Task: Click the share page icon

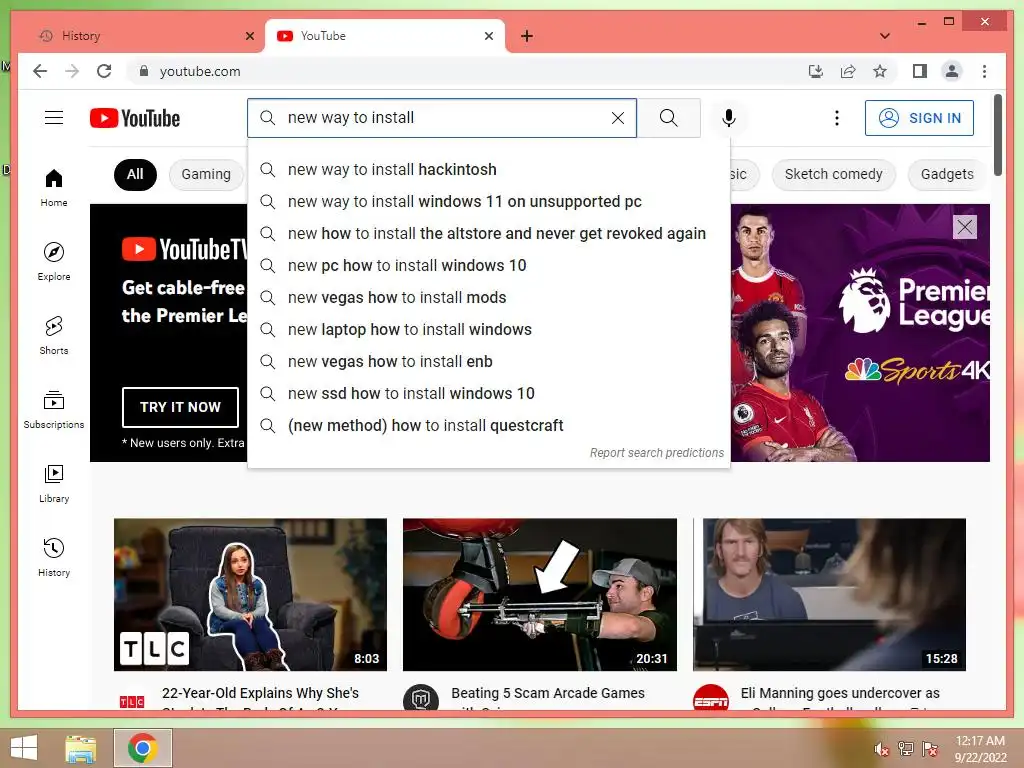Action: click(848, 71)
